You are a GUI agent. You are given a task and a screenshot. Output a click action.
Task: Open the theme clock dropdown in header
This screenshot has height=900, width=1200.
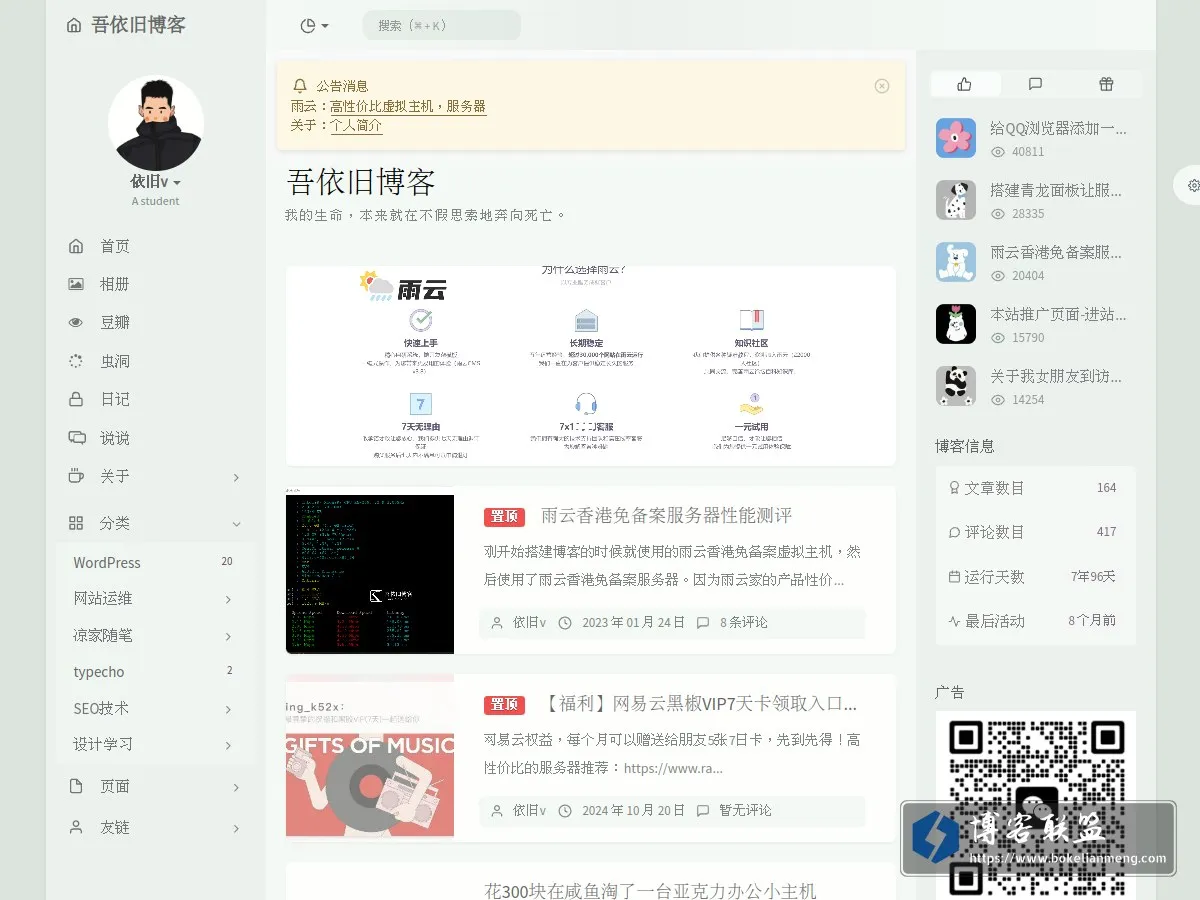click(x=314, y=25)
